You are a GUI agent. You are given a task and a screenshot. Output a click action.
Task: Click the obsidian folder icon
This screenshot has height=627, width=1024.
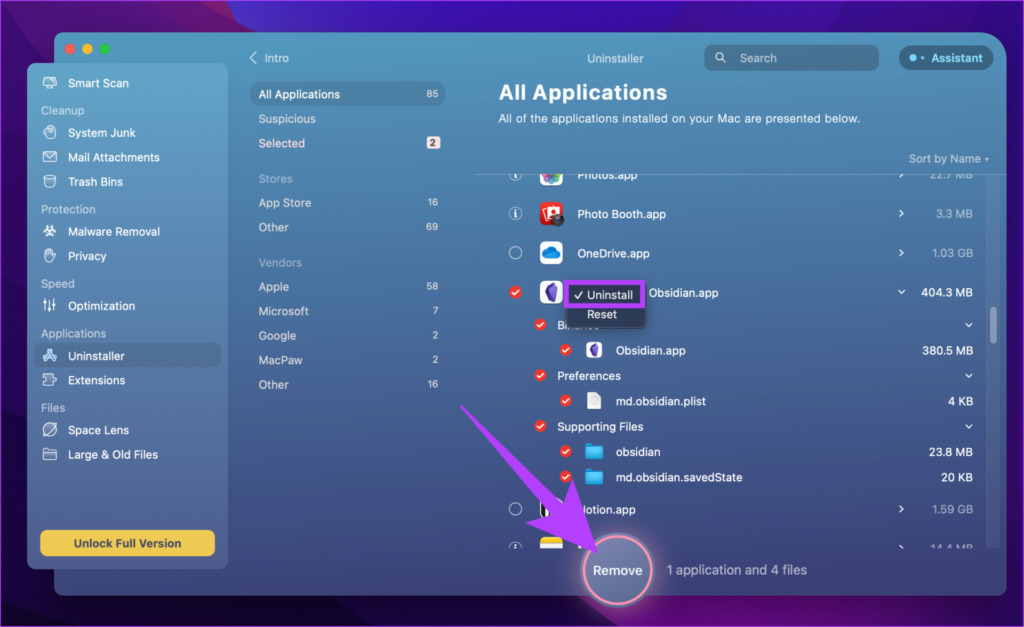pyautogui.click(x=594, y=451)
